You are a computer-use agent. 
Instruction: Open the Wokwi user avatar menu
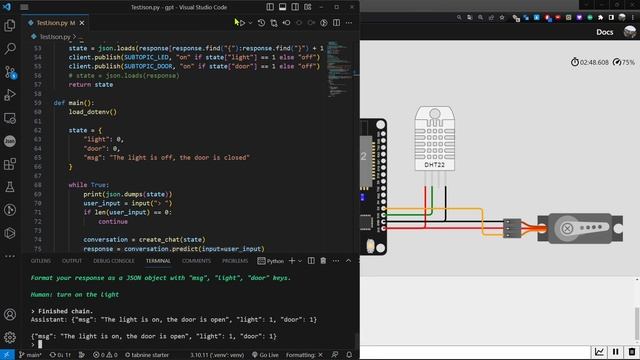630,32
